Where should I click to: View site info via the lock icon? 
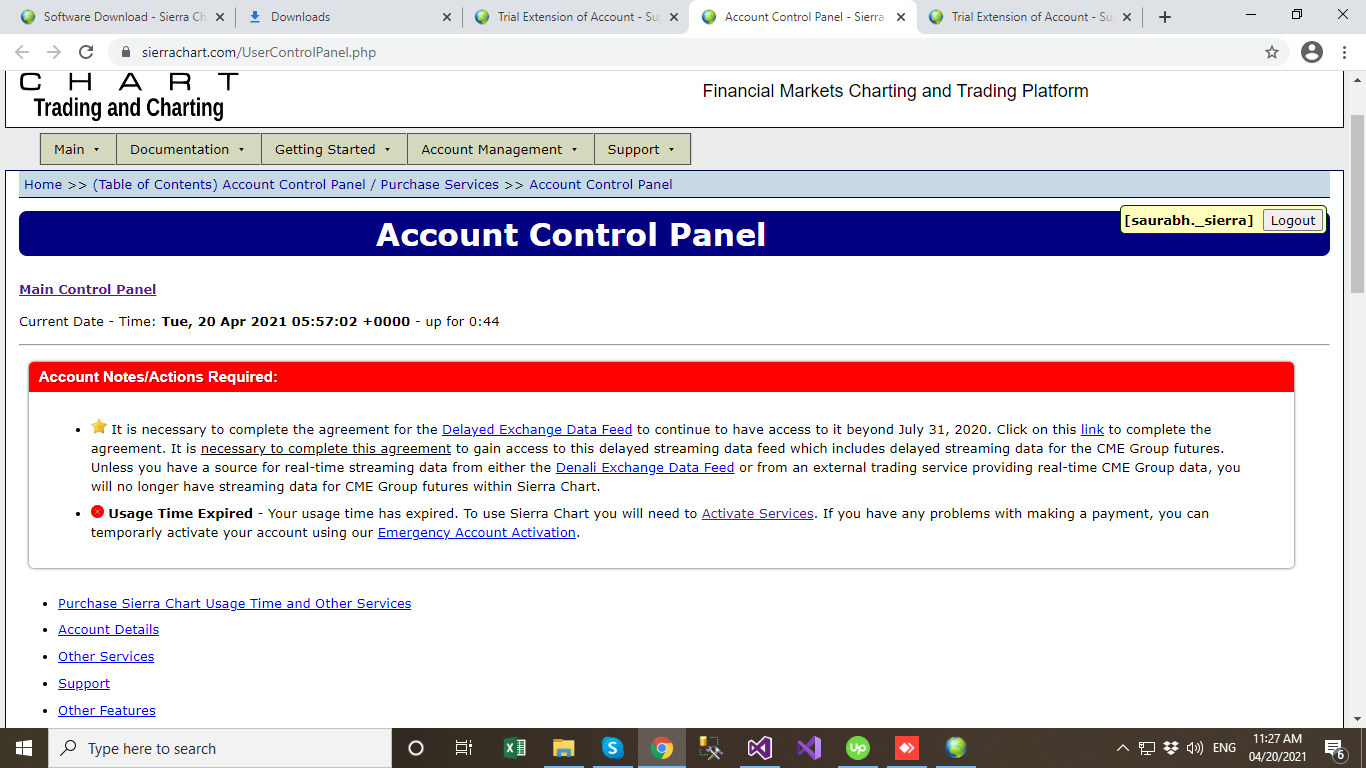tap(126, 52)
